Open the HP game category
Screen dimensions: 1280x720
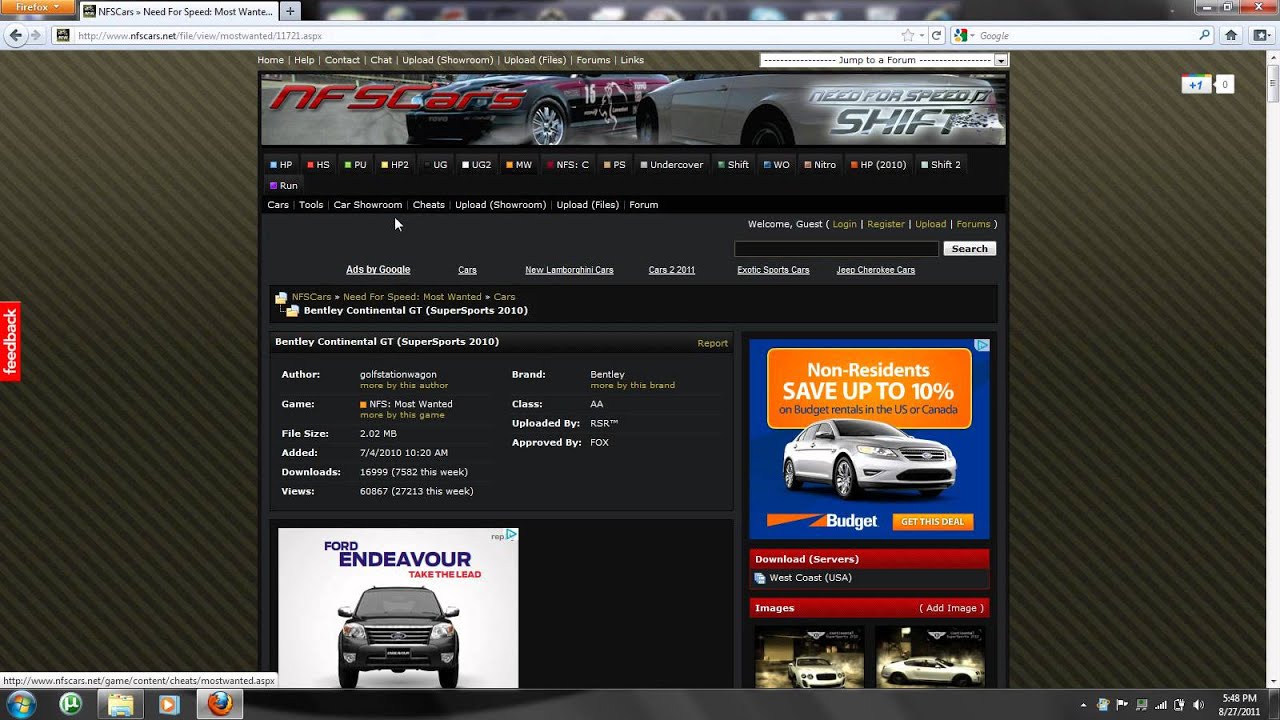coord(280,165)
